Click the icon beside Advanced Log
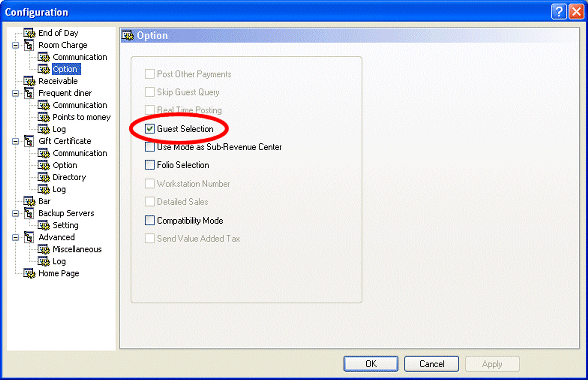Image resolution: width=588 pixels, height=380 pixels. click(x=44, y=261)
